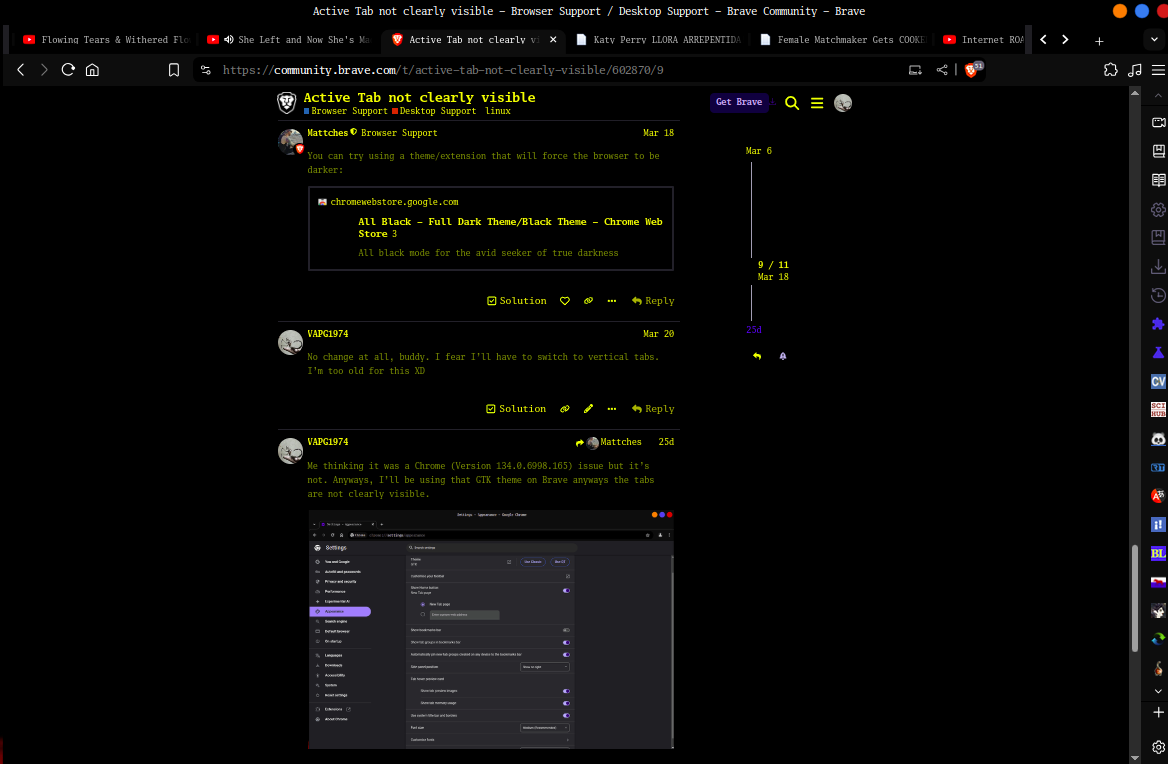Open the Brave main hamburger menu
This screenshot has width=1168, height=764.
pos(1158,70)
